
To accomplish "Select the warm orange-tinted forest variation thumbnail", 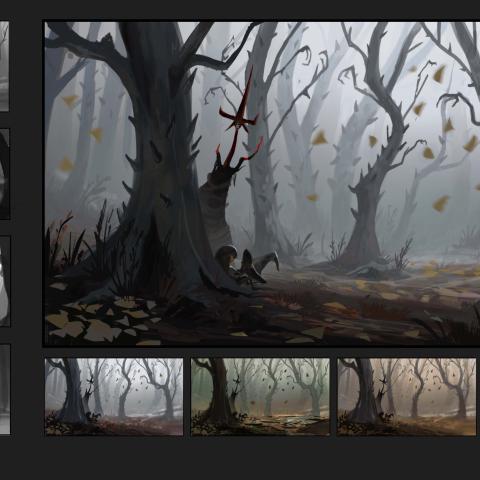I will (x=407, y=397).
